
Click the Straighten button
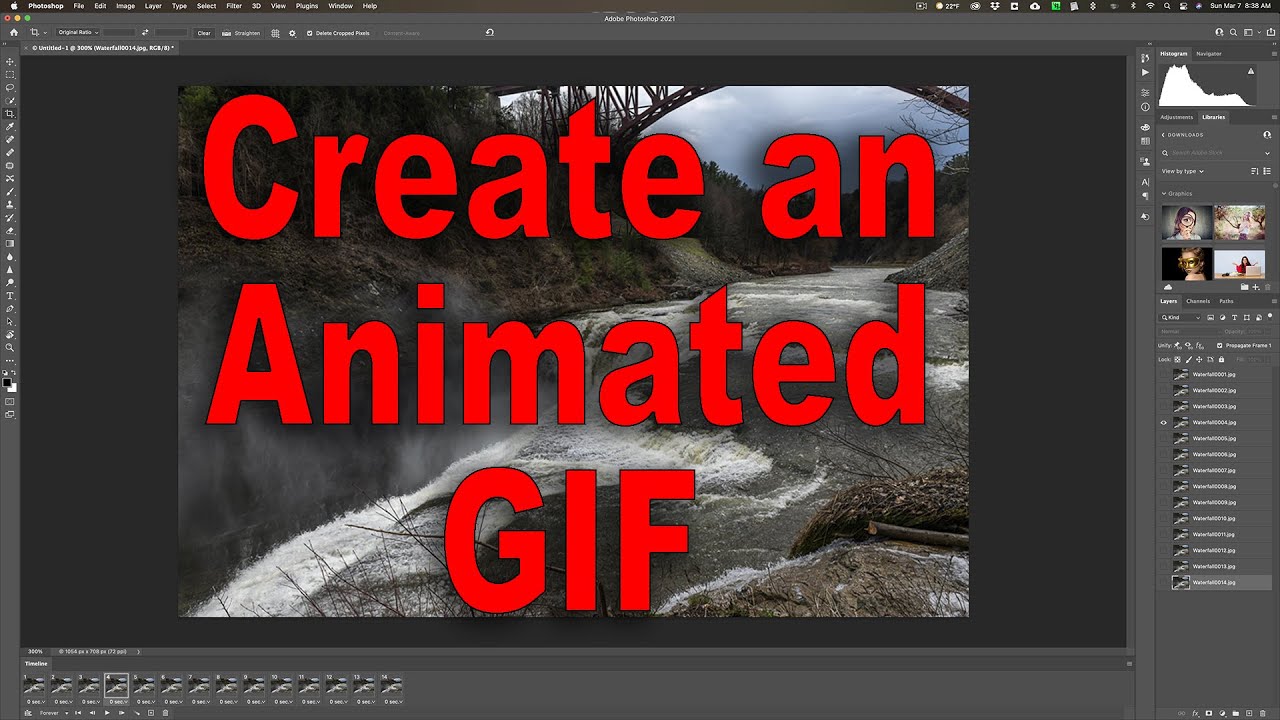(241, 33)
